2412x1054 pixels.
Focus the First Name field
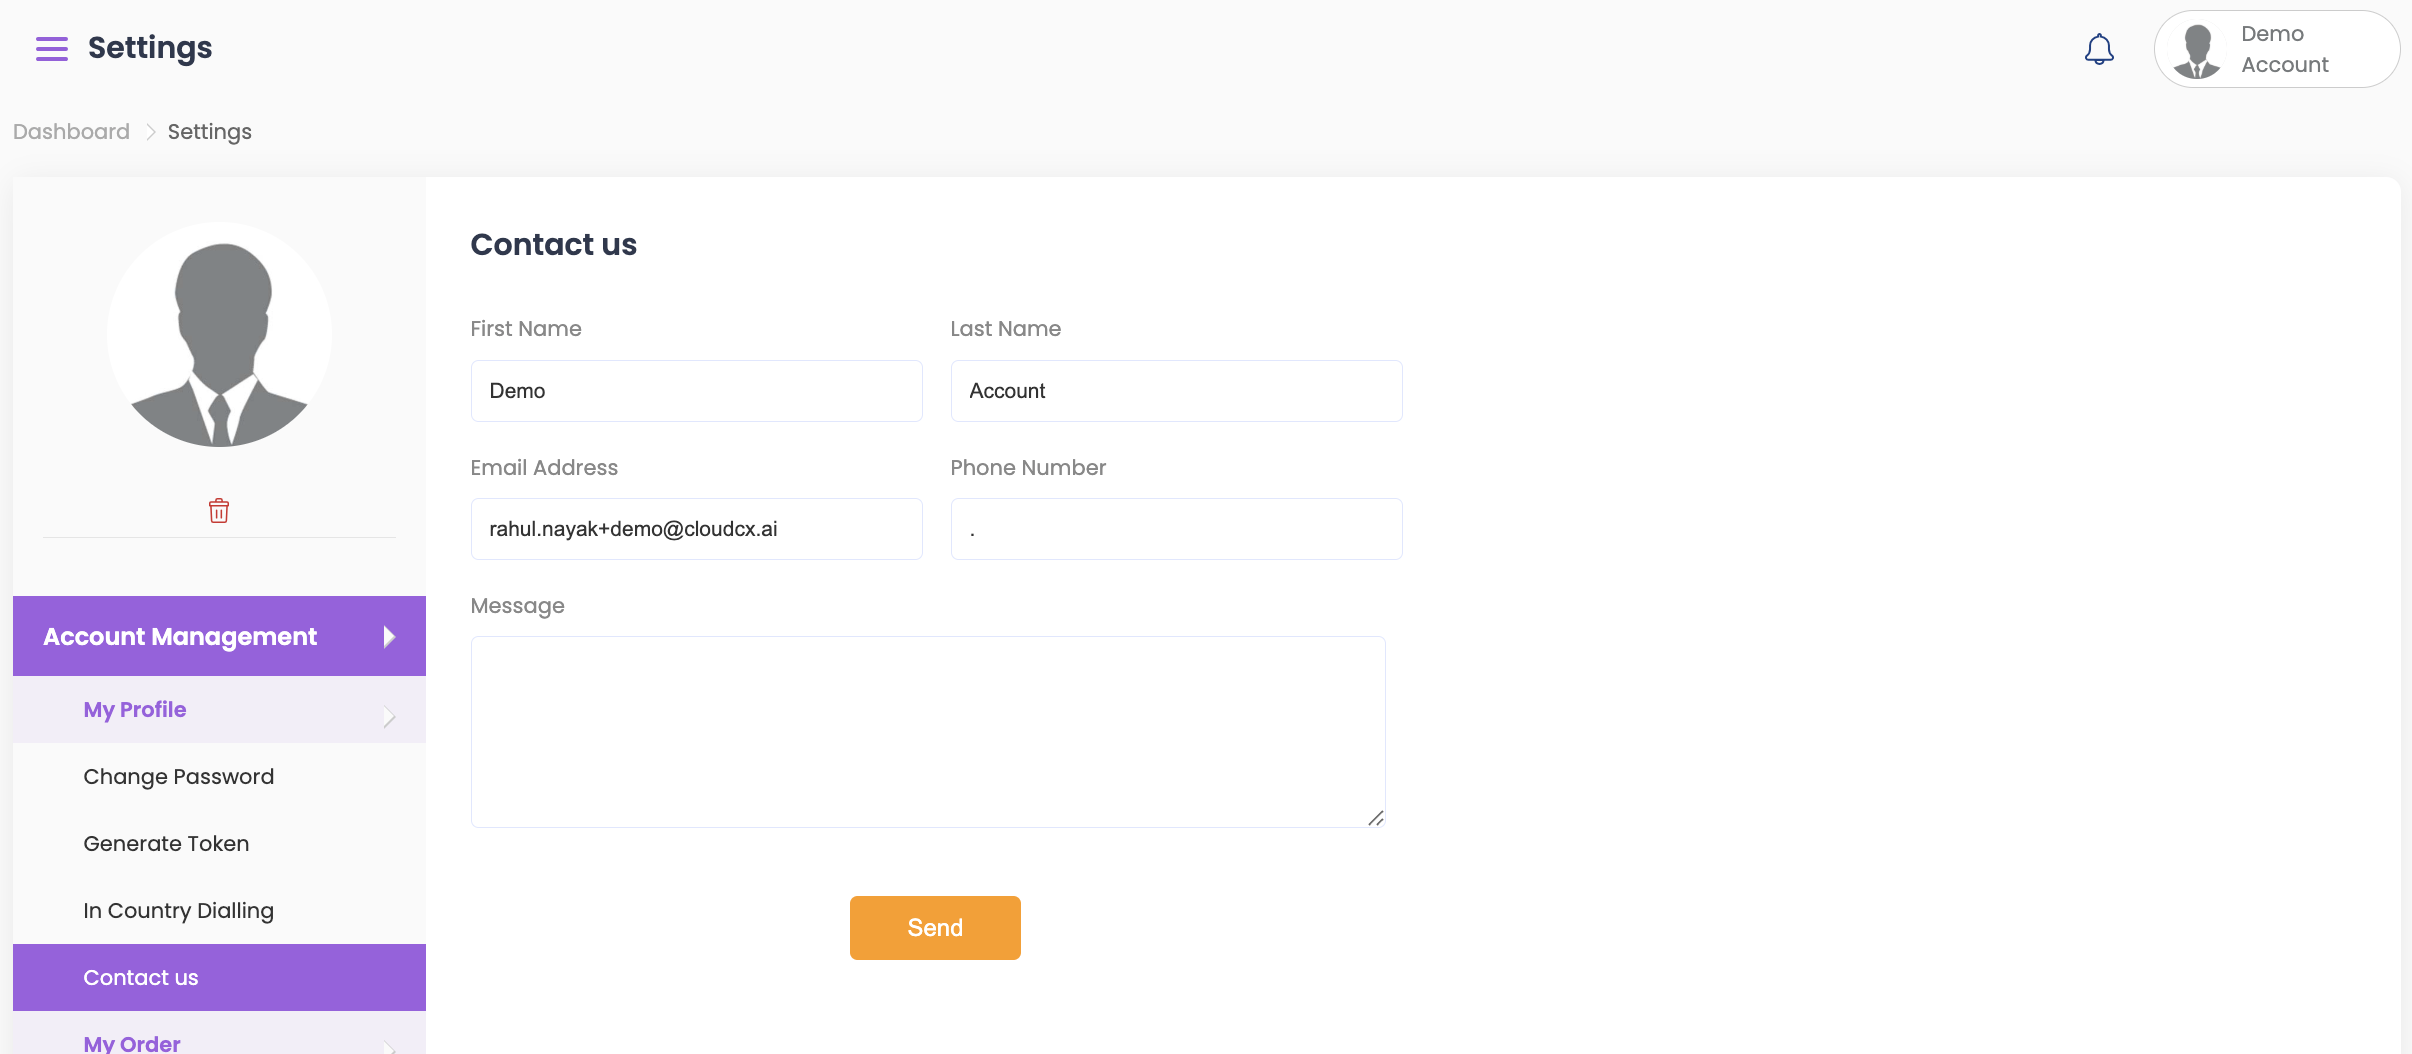click(x=696, y=391)
